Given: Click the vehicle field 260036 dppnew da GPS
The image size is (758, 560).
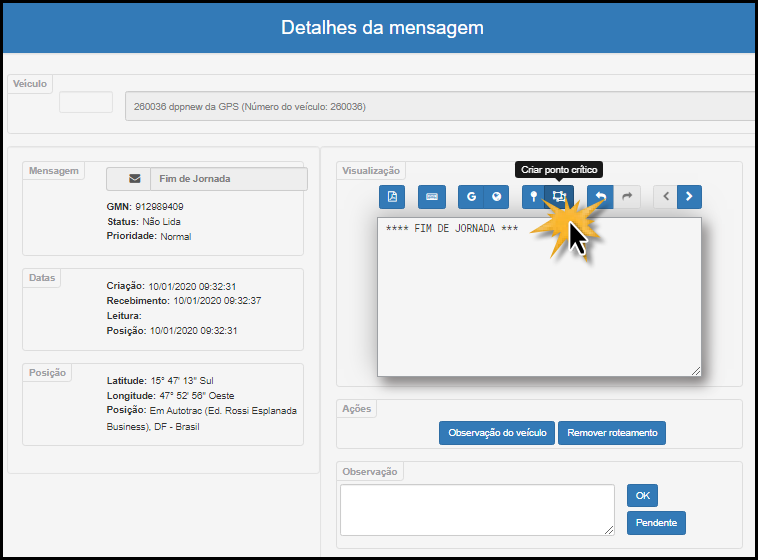Looking at the screenshot, I should coord(441,106).
